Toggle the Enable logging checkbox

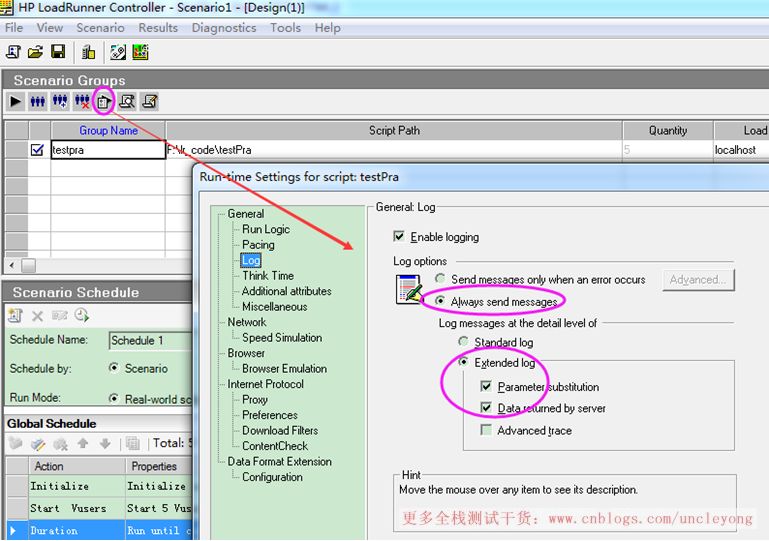399,236
